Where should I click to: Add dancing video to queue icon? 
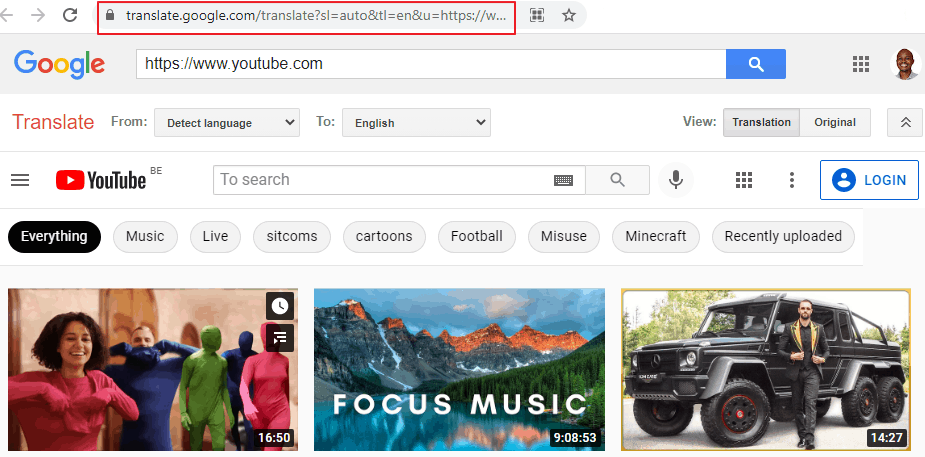pyautogui.click(x=280, y=337)
